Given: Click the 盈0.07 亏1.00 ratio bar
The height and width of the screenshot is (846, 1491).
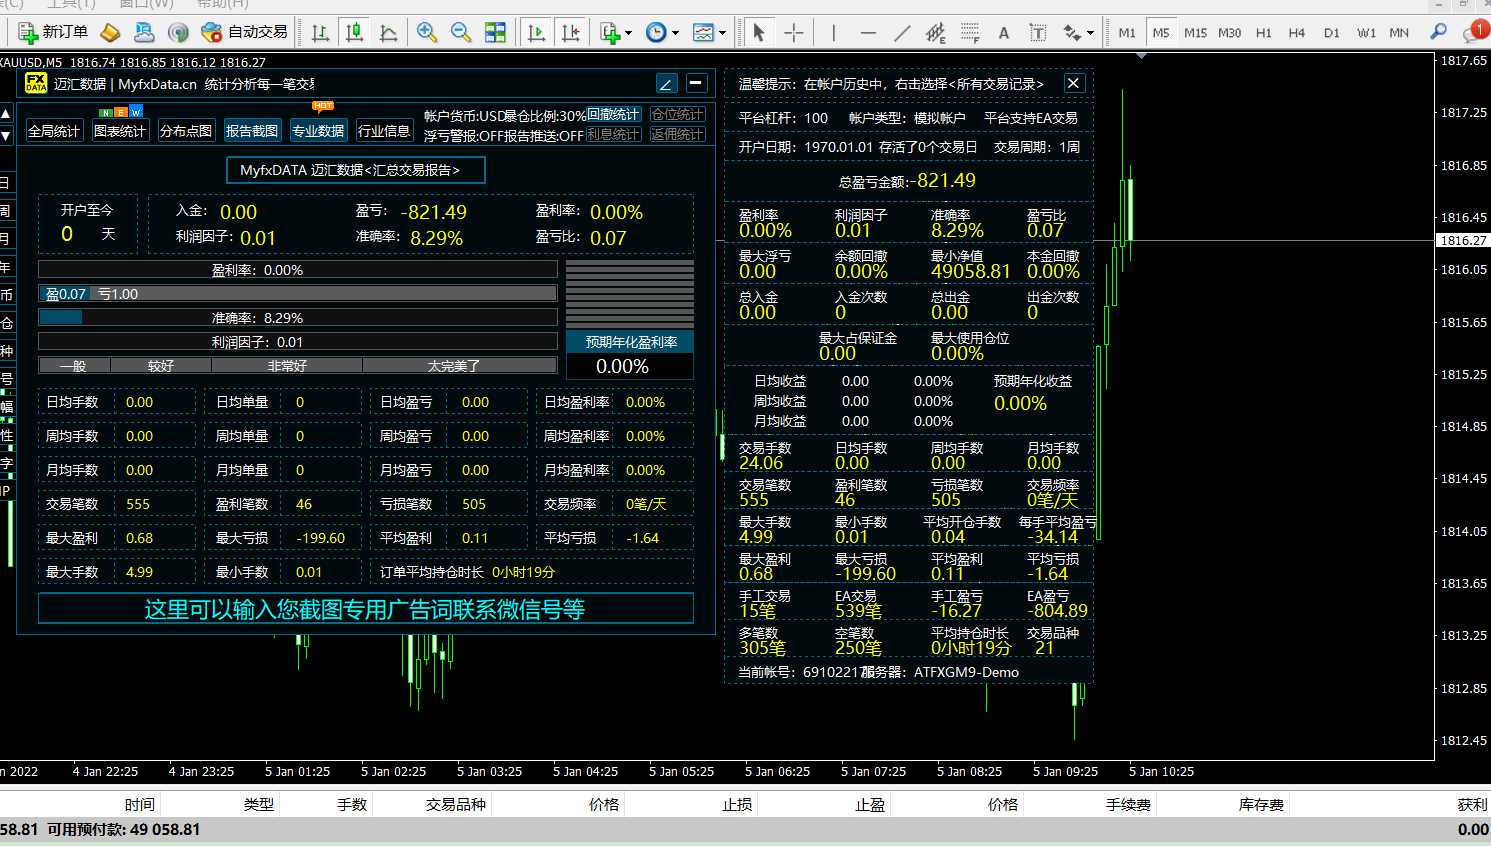Looking at the screenshot, I should (x=298, y=294).
